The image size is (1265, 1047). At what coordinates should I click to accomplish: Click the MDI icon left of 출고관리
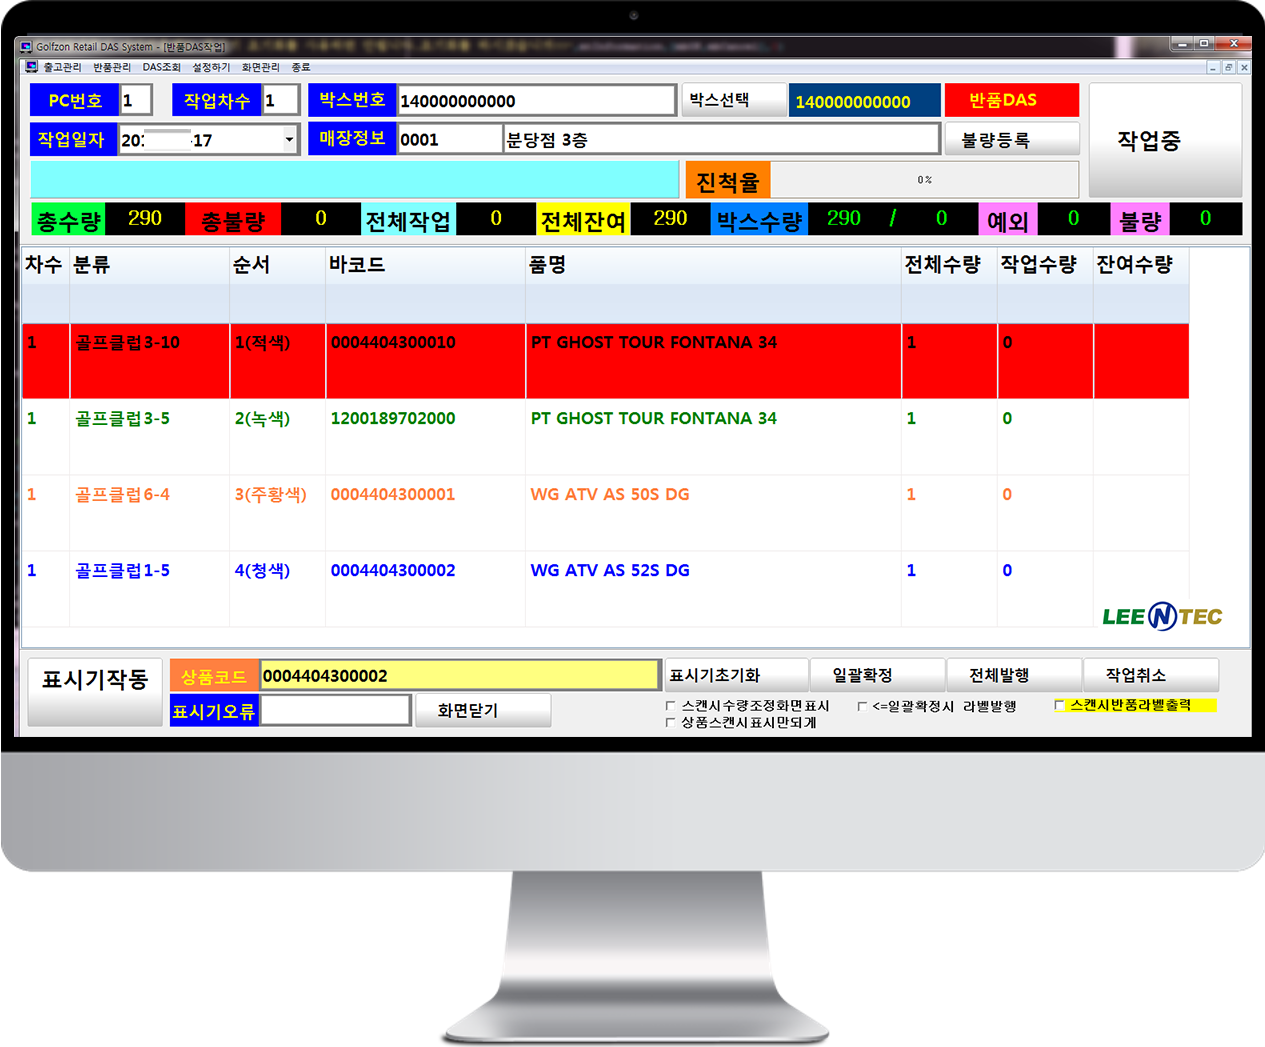click(32, 67)
